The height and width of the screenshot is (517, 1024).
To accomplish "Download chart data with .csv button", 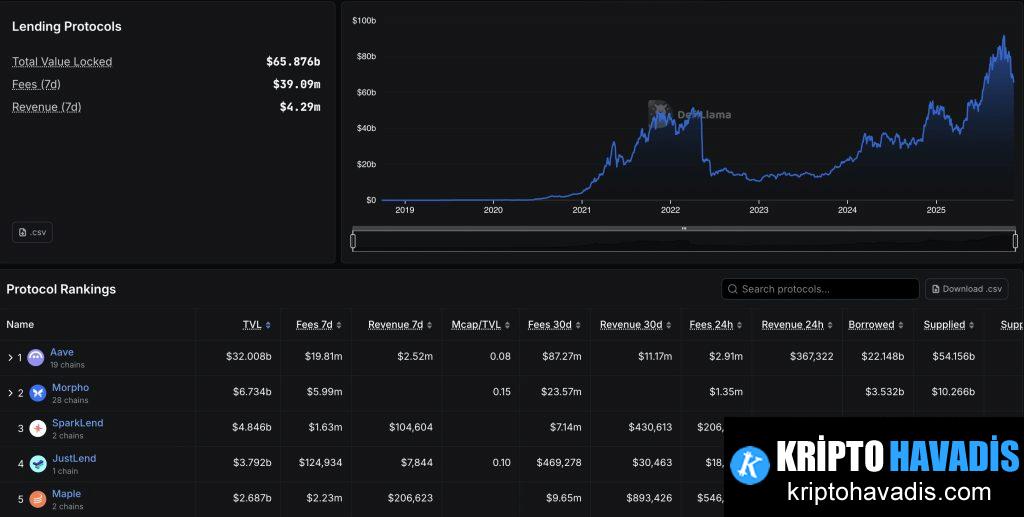I will tap(32, 232).
